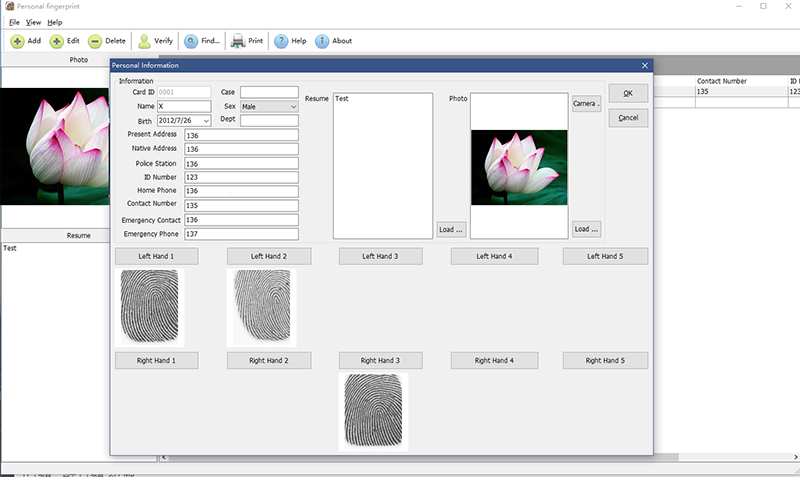This screenshot has width=800, height=477.
Task: Click Load button beside Resume box
Action: 451,230
